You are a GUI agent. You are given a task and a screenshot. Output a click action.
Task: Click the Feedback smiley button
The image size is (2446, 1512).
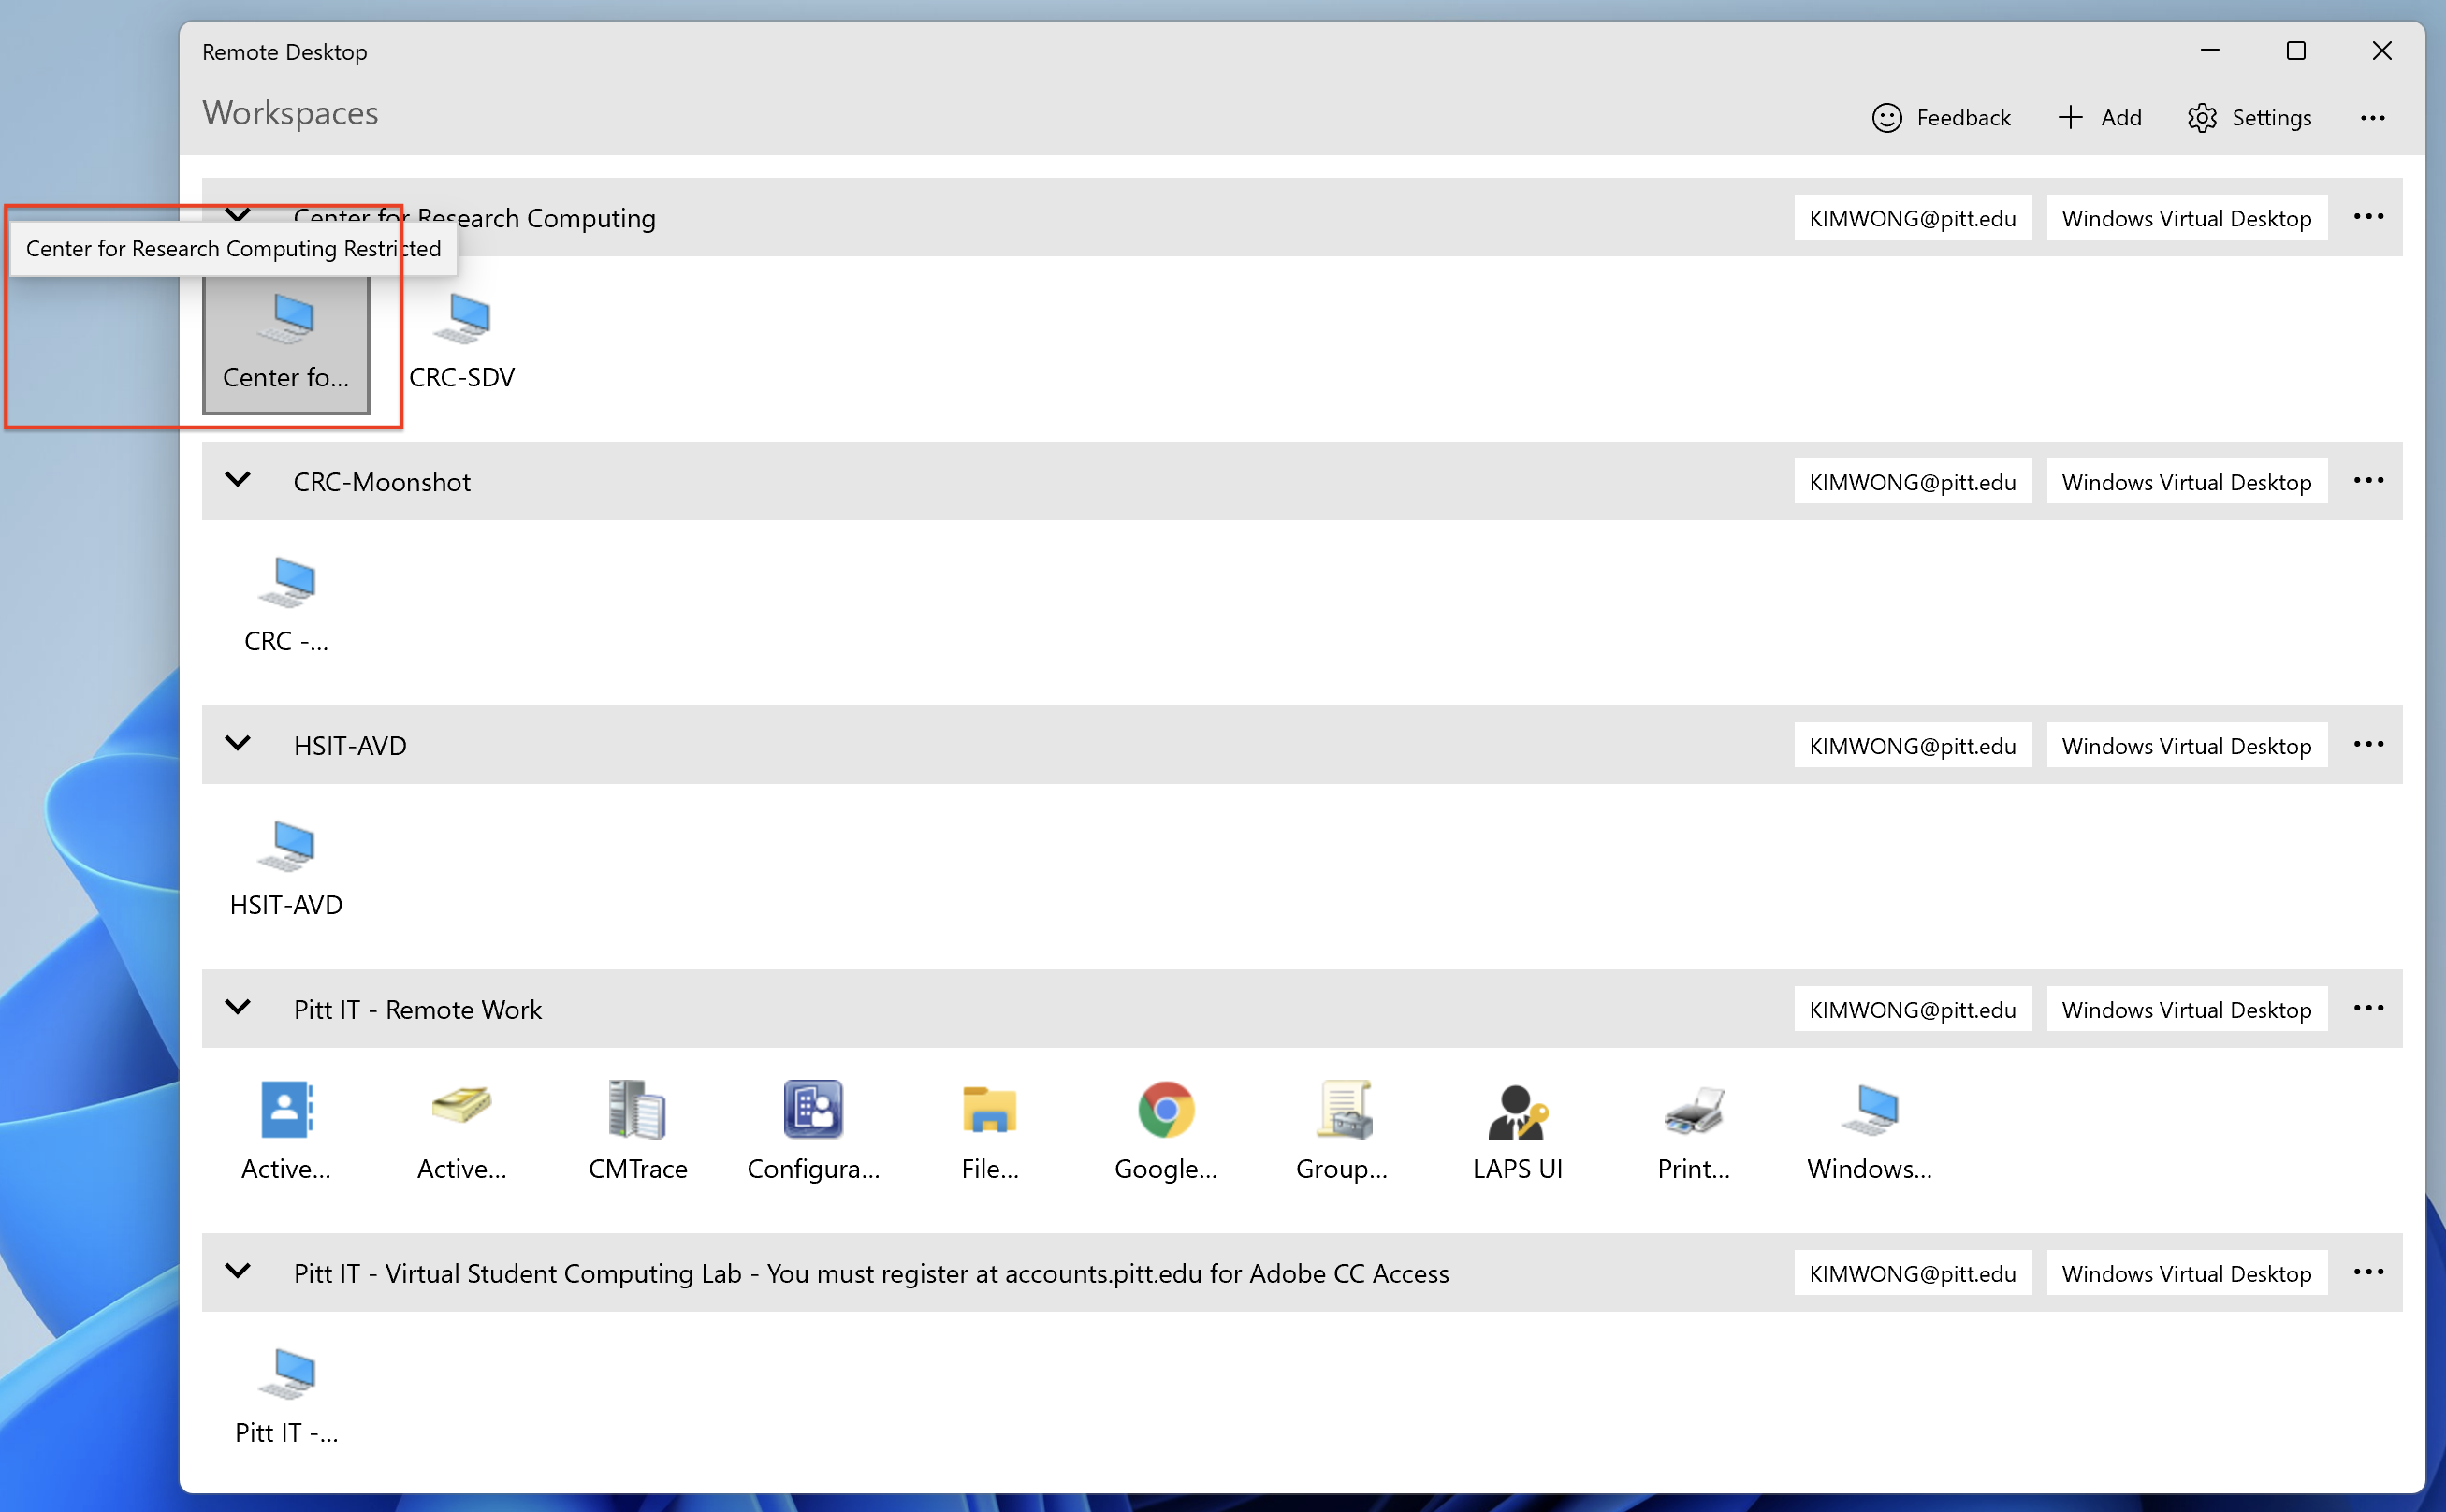tap(1940, 118)
